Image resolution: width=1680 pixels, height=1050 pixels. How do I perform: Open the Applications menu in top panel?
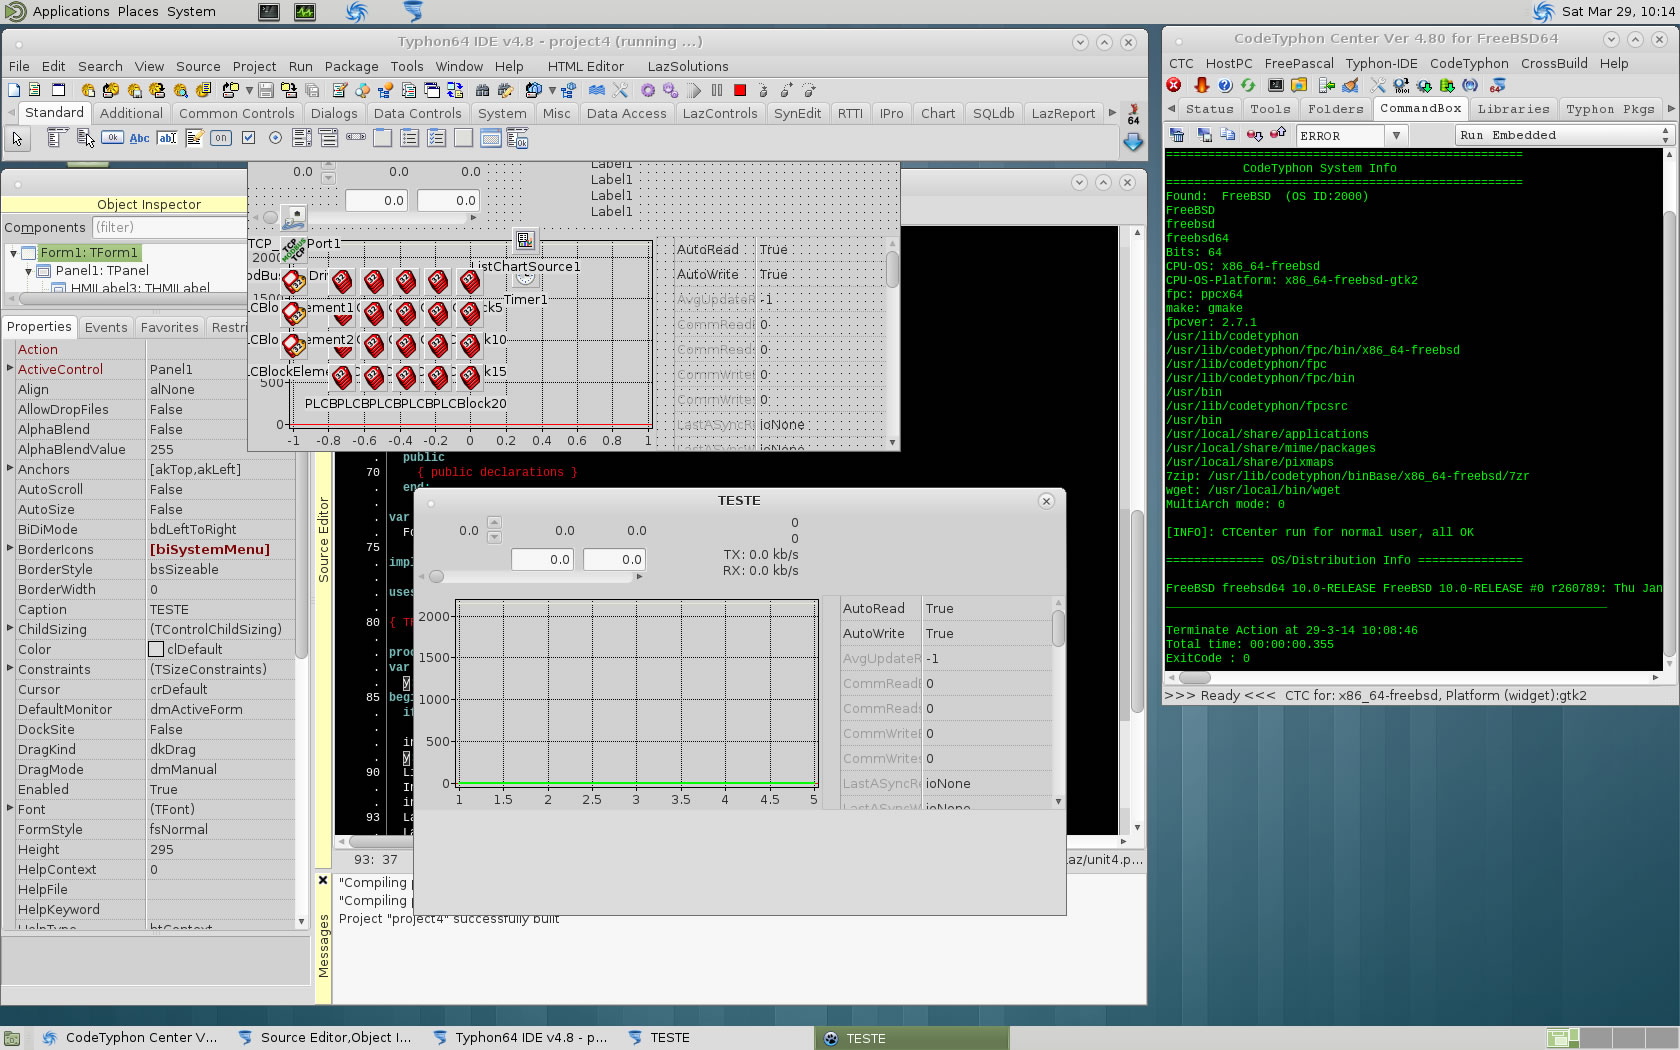70,11
